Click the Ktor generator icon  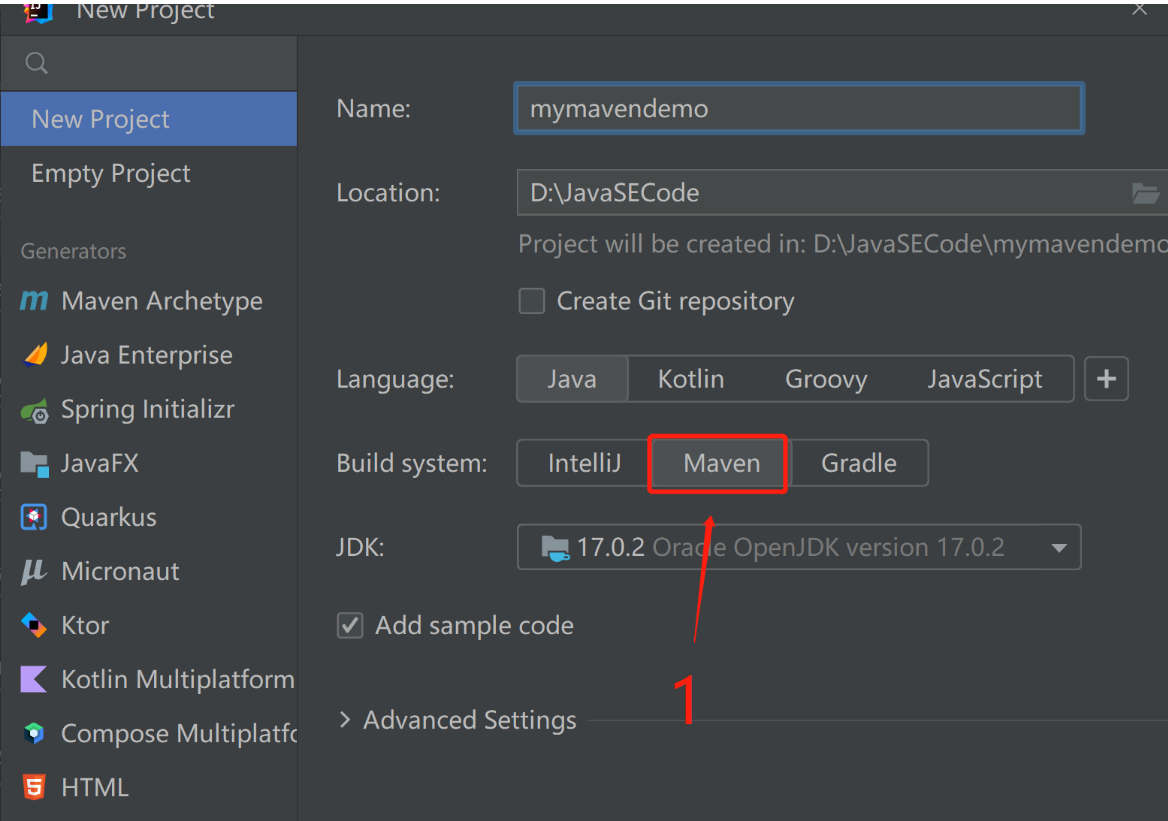(x=35, y=626)
